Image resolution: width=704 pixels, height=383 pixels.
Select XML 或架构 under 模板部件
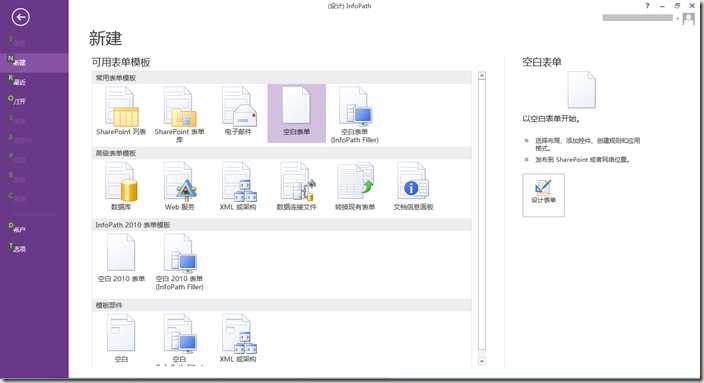click(x=238, y=339)
